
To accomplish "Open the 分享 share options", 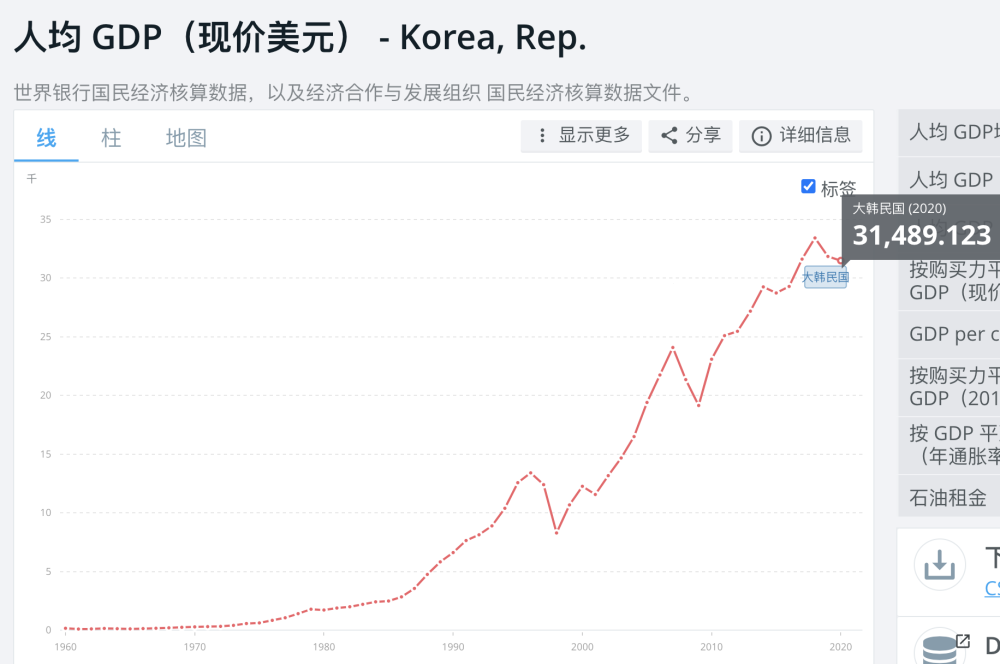I will point(690,136).
